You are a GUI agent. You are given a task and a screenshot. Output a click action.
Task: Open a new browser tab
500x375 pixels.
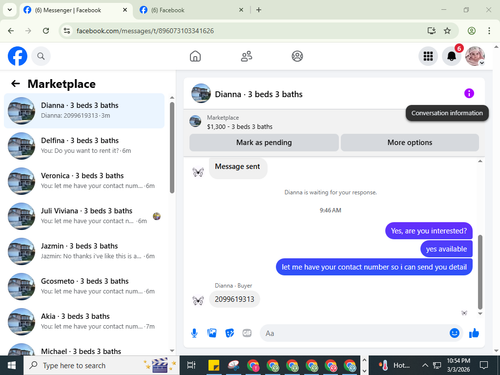pos(258,10)
